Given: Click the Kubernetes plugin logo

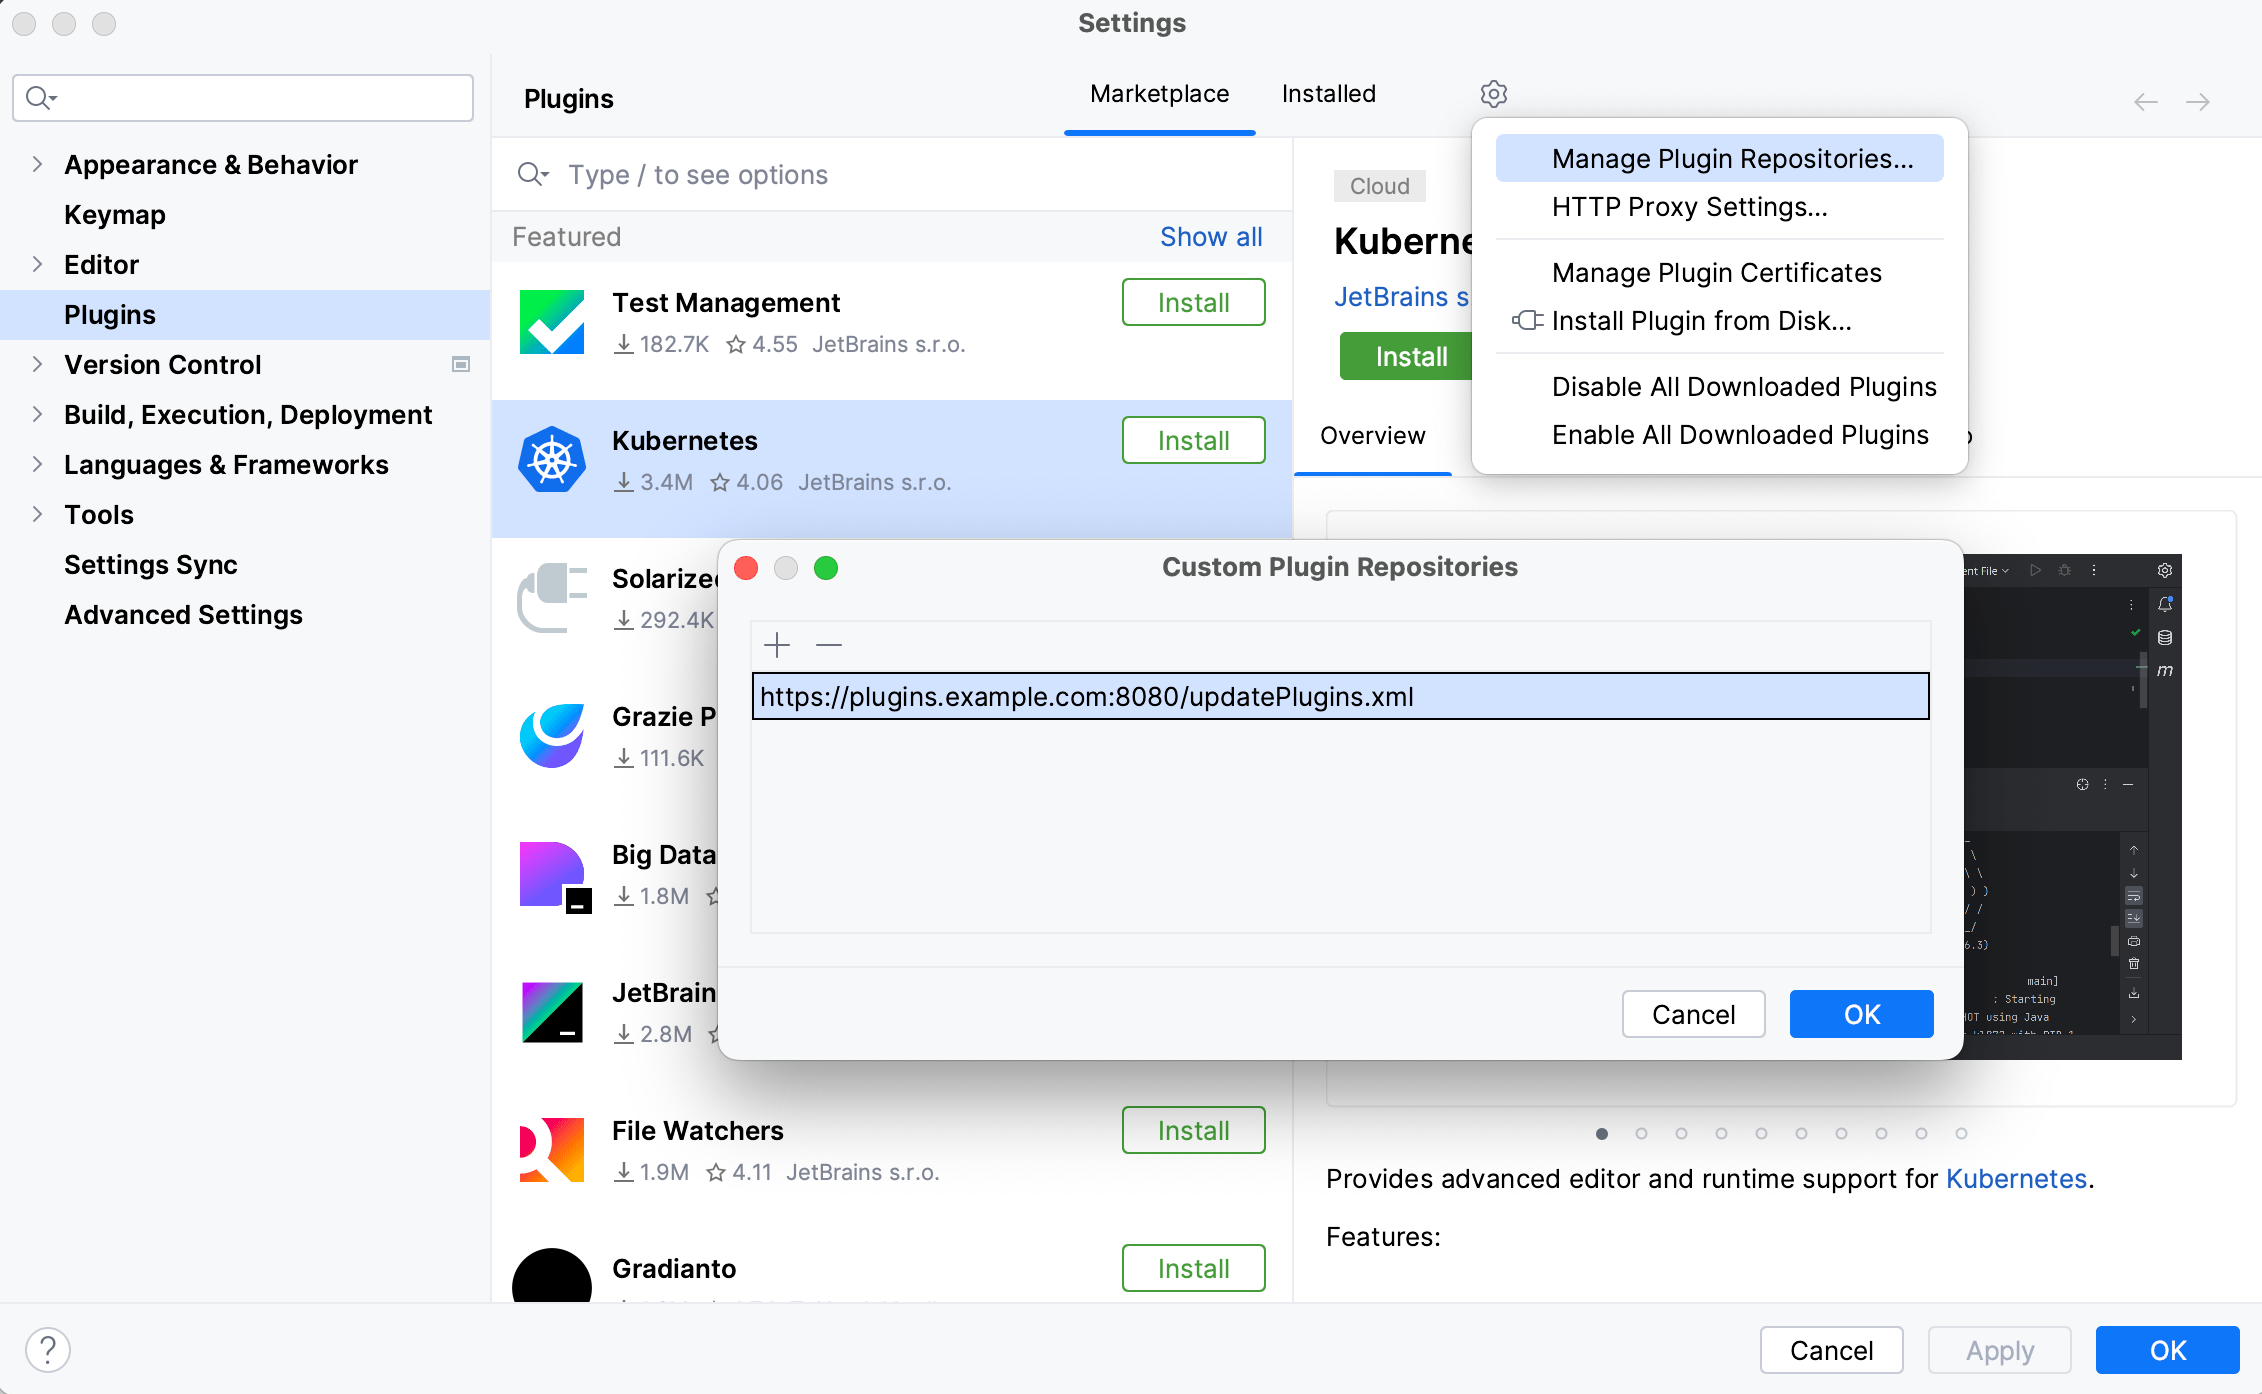Looking at the screenshot, I should (551, 459).
